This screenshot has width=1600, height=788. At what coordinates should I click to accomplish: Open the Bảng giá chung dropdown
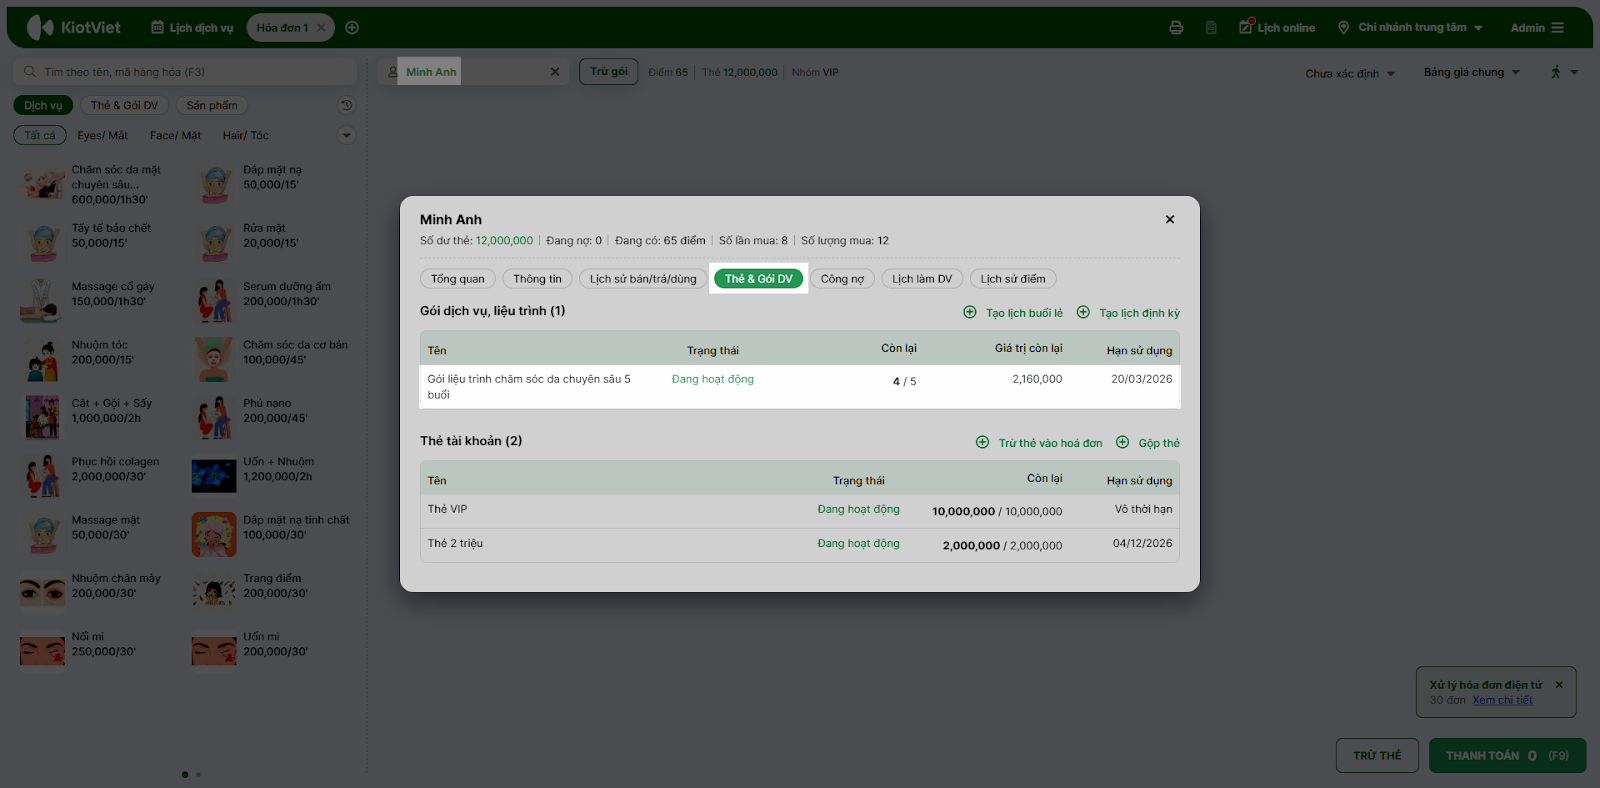pos(1472,72)
